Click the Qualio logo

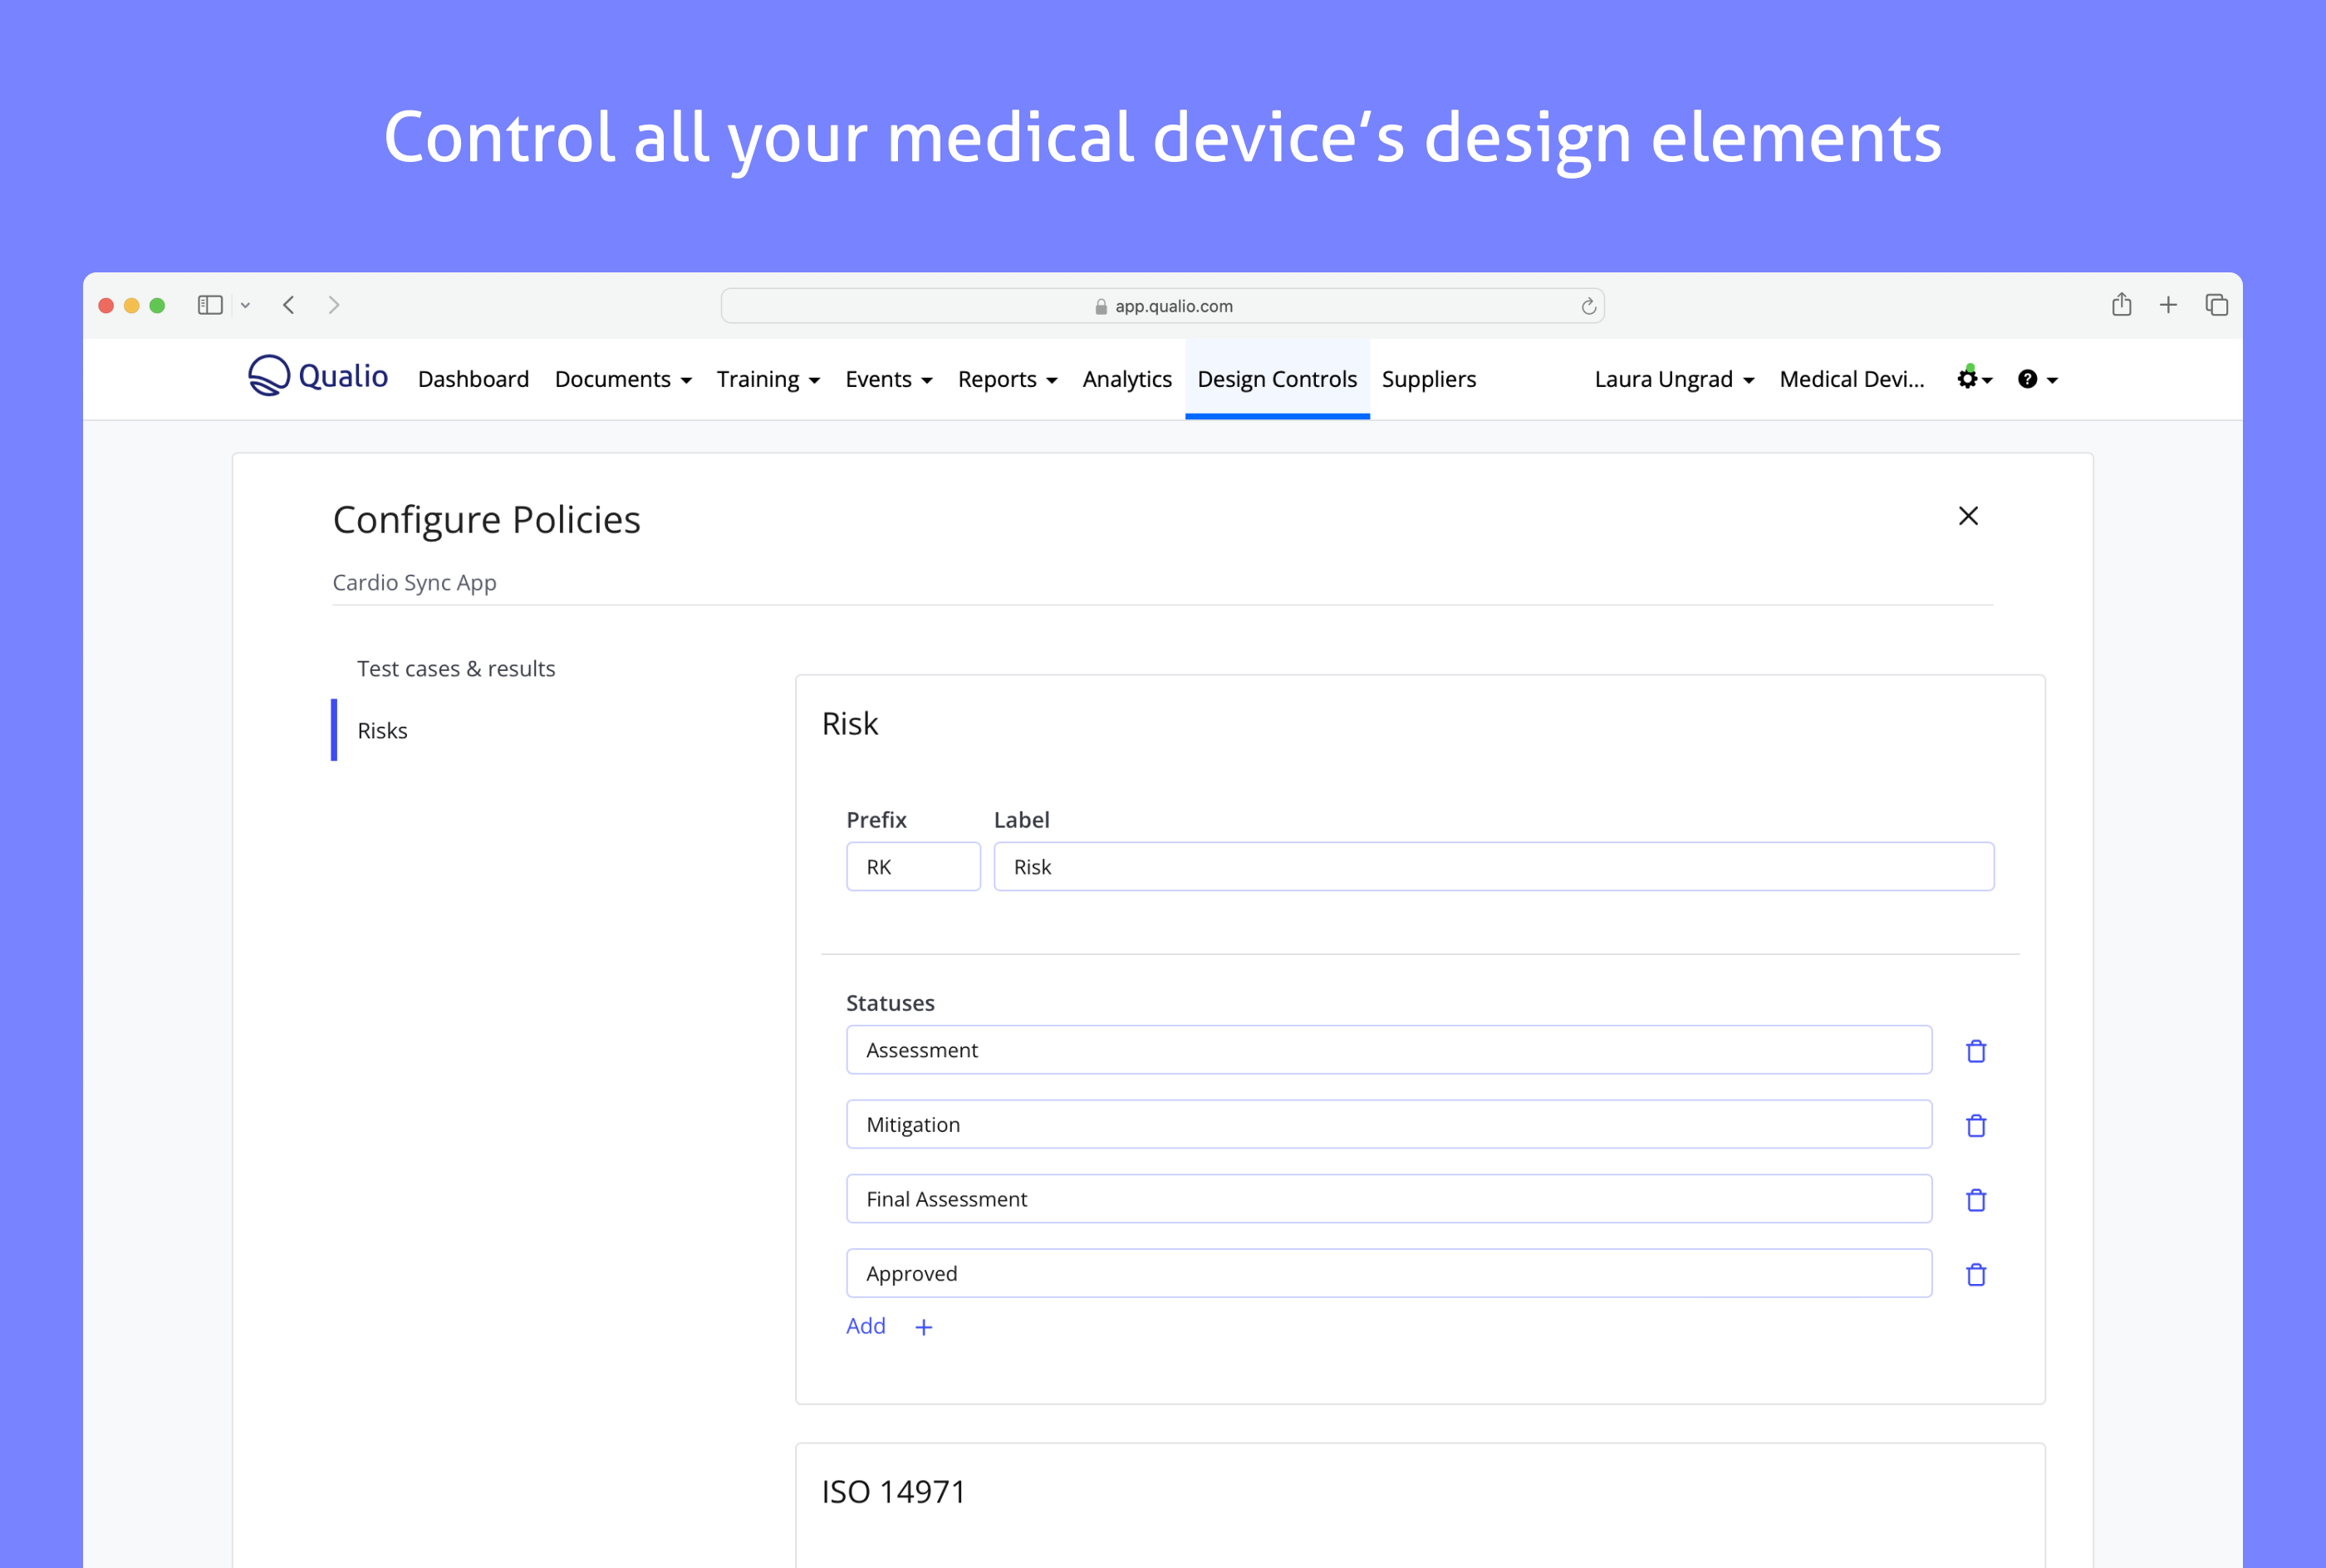point(318,377)
